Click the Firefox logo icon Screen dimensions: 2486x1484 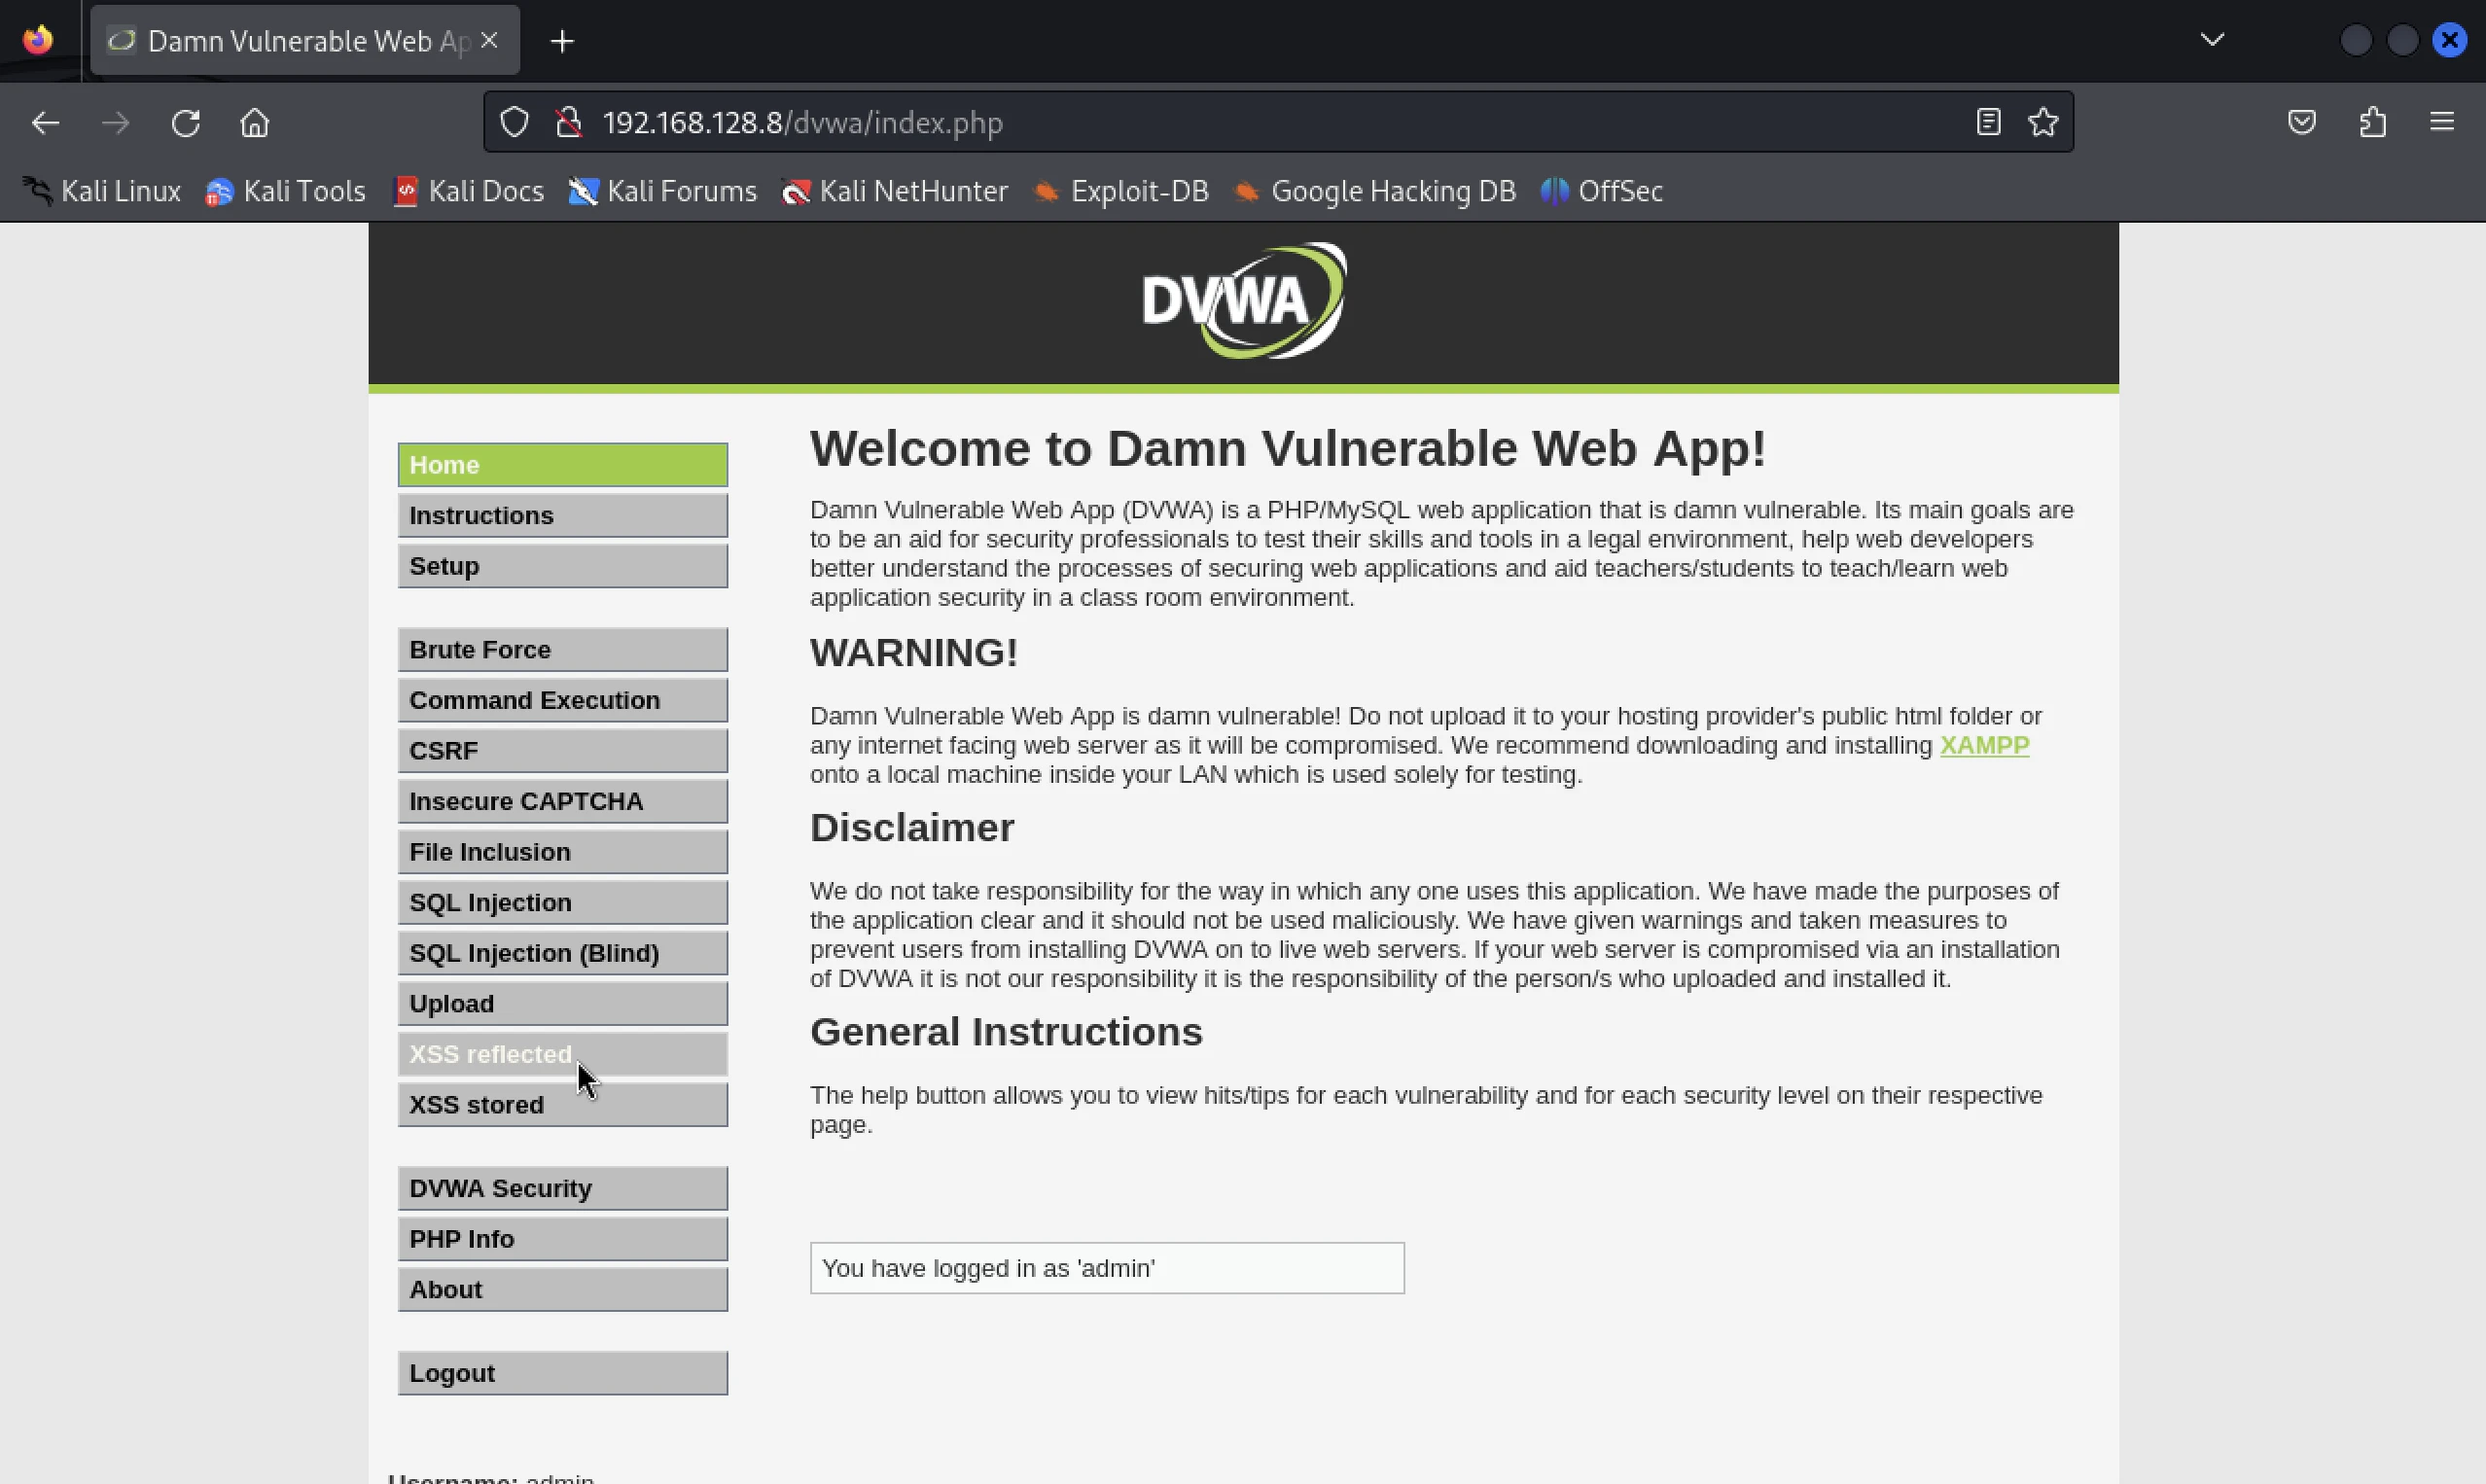[38, 40]
